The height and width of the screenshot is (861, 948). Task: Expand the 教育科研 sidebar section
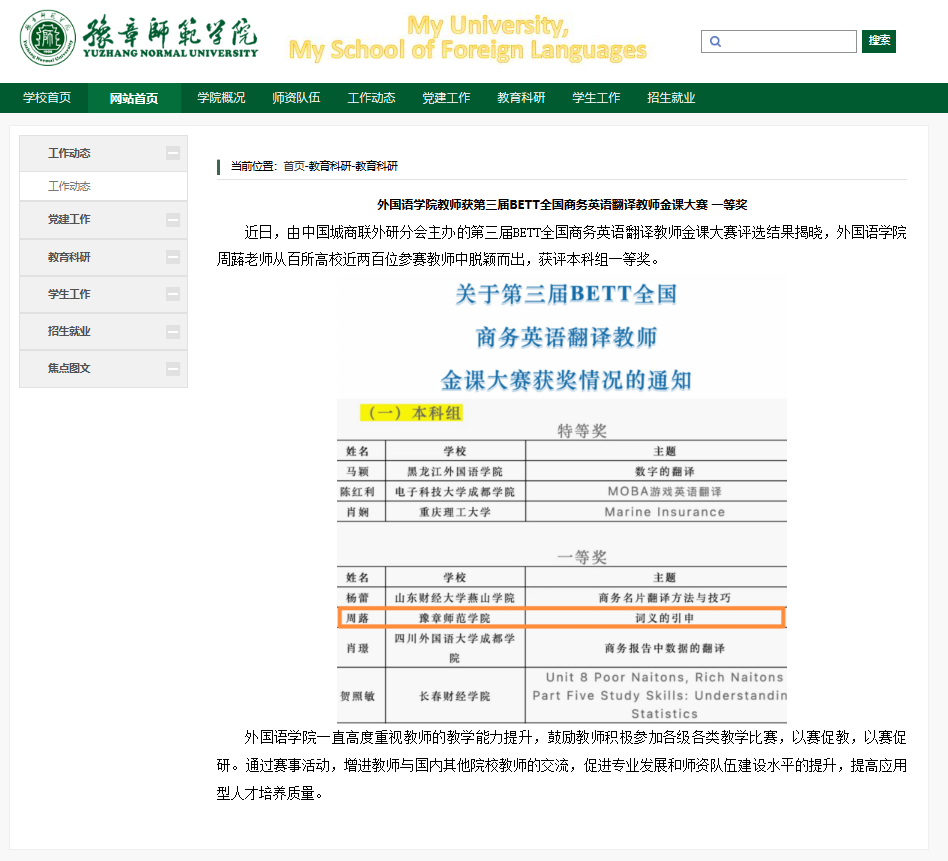pos(173,257)
